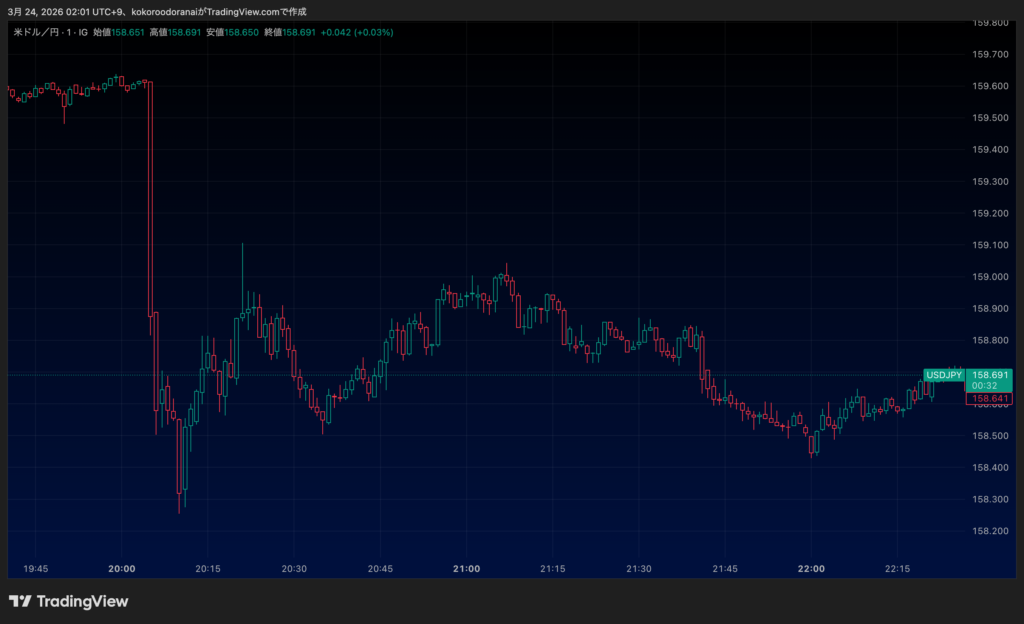Click the 高値 high value in legend
Viewport: 1024px width, 624px height.
(184, 32)
